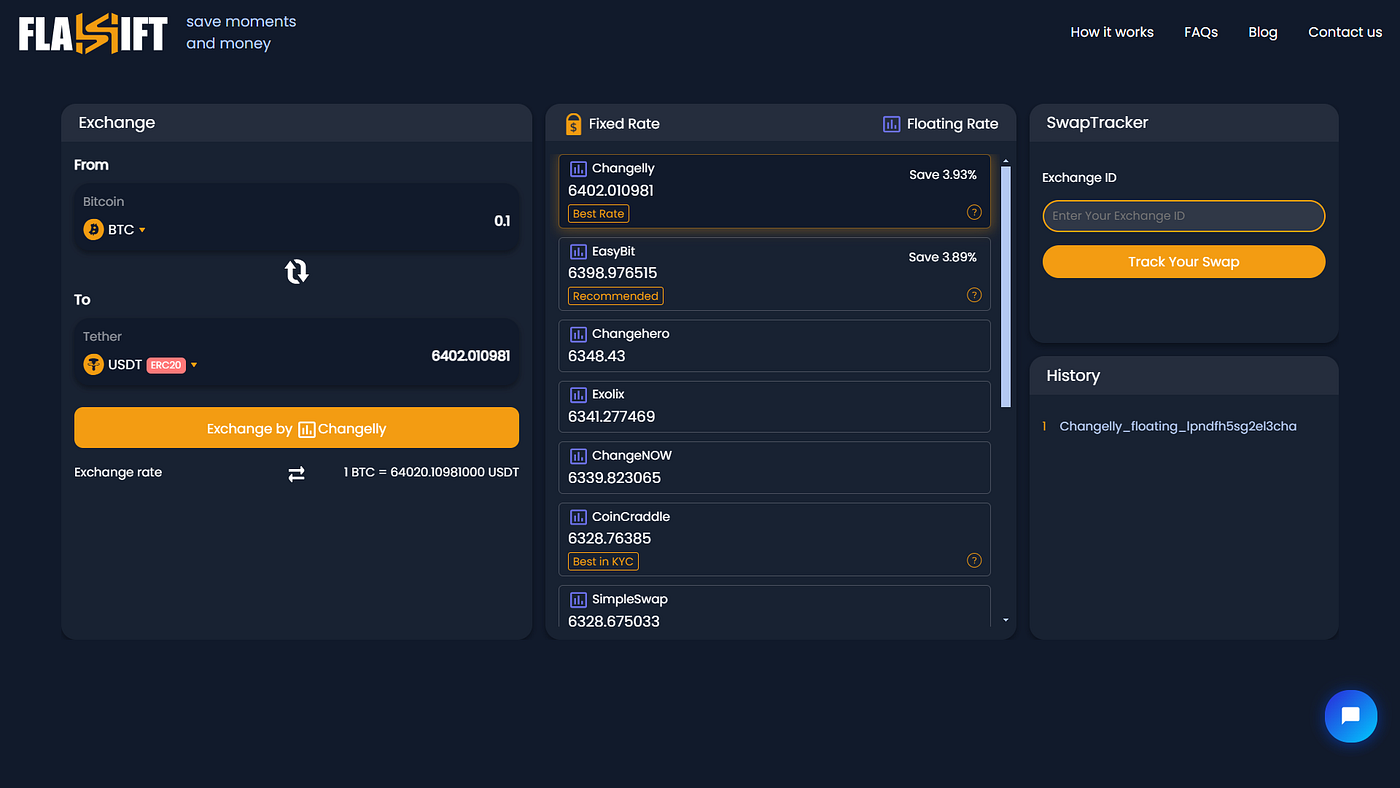This screenshot has width=1400, height=788.
Task: Open Contact us page
Action: coord(1345,32)
